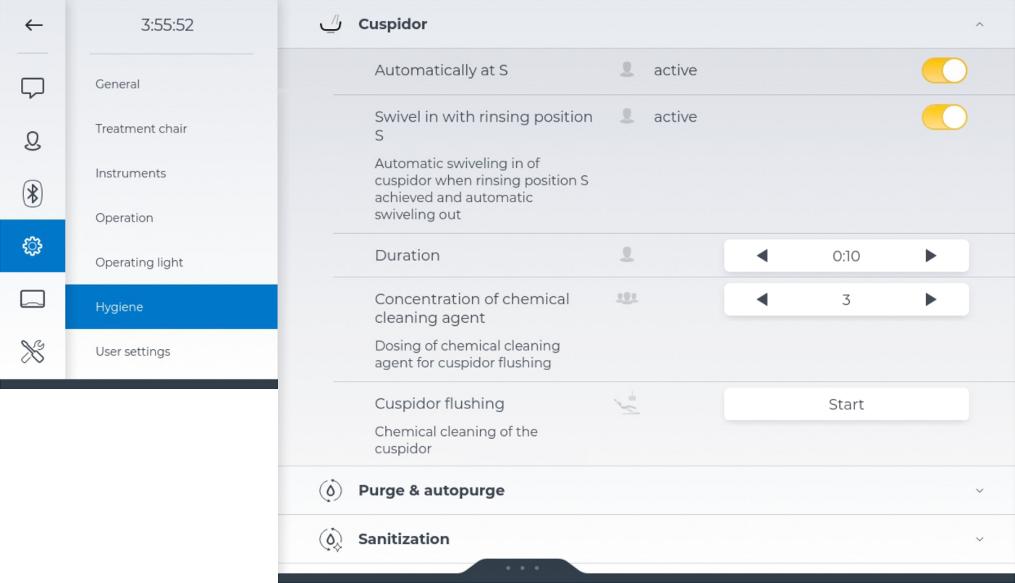The image size is (1015, 583).
Task: Turn off Swivel in with rinsing toggle
Action: 944,117
